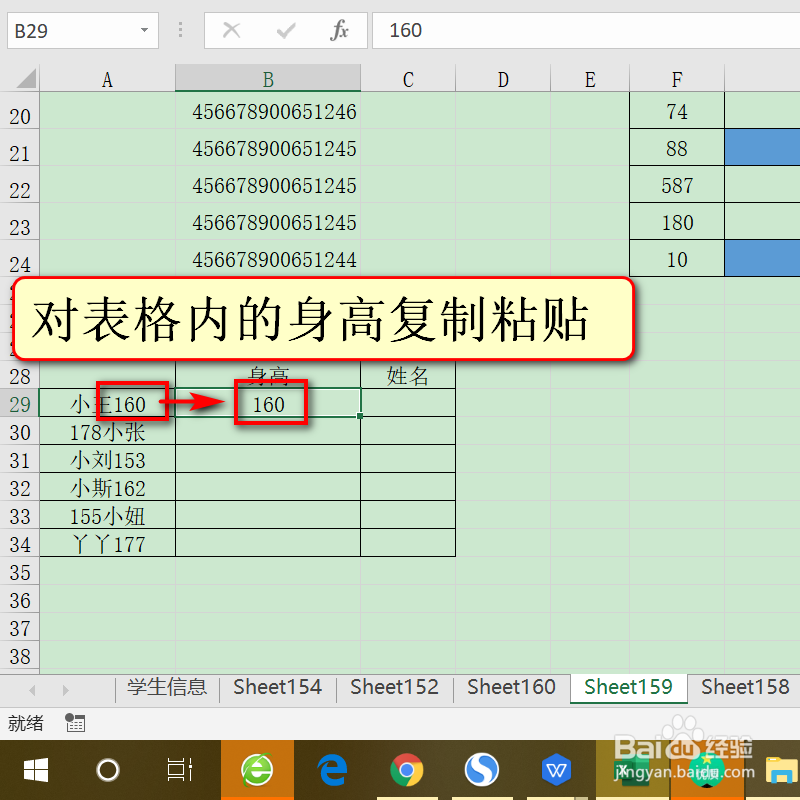Switch to the Sheet158 tab
Image resolution: width=800 pixels, height=800 pixels.
[744, 688]
